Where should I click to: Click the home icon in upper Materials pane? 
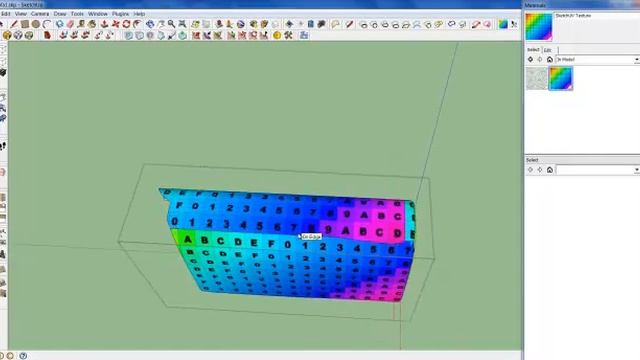550,60
